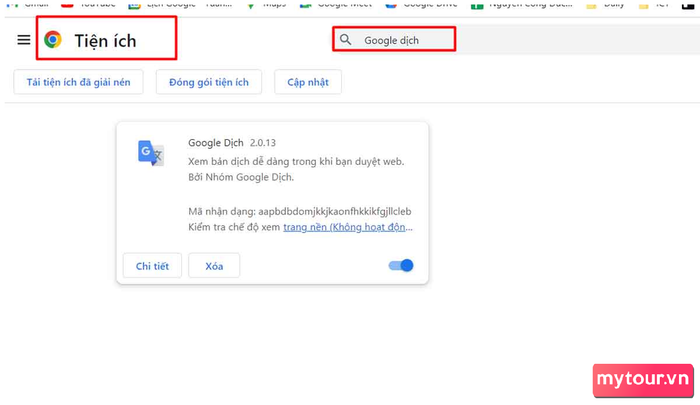The width and height of the screenshot is (700, 405).
Task: Click the Đóng gói tiện ích button
Action: click(x=208, y=82)
